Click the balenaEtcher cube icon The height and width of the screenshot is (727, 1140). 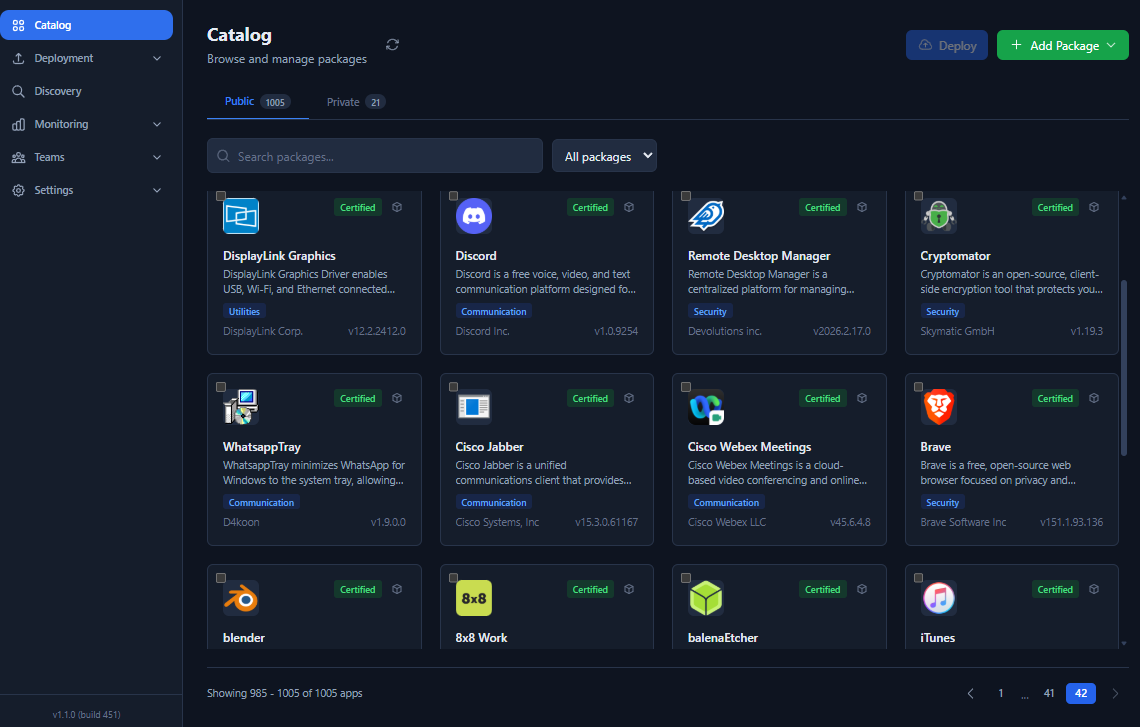[706, 598]
